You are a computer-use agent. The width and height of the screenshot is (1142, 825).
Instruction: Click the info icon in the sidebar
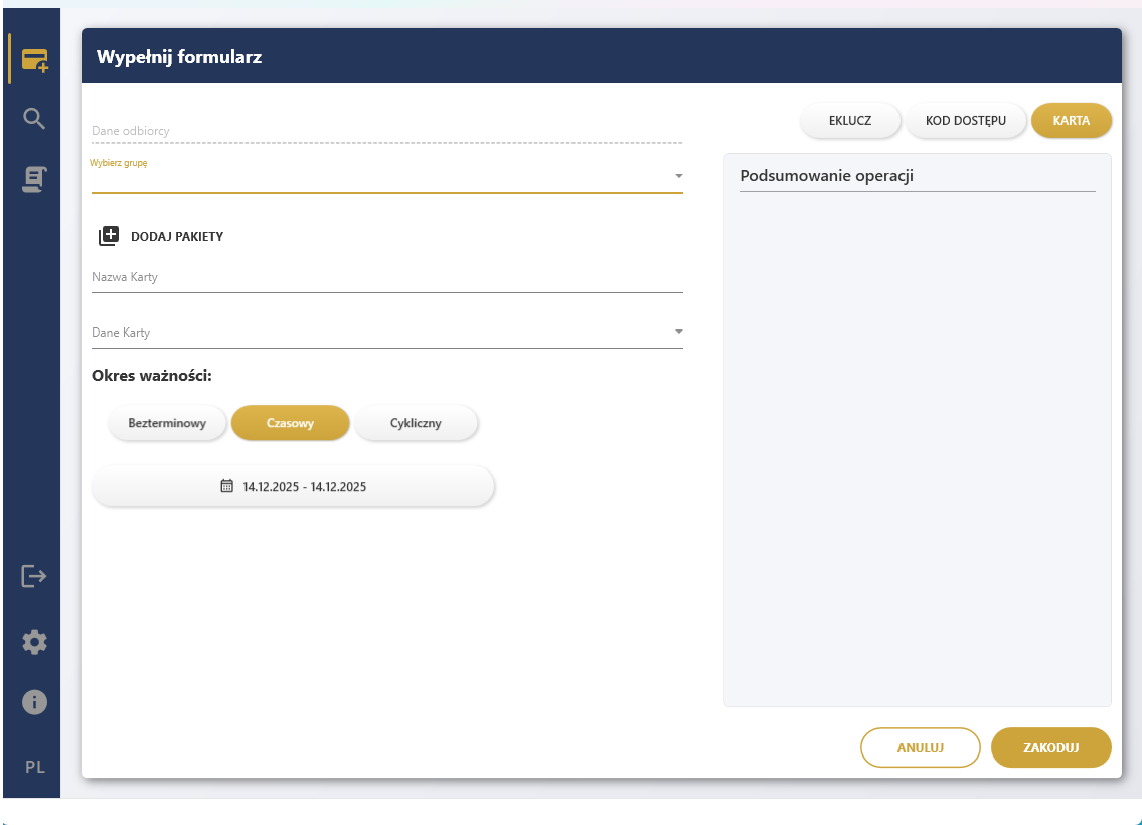click(33, 702)
